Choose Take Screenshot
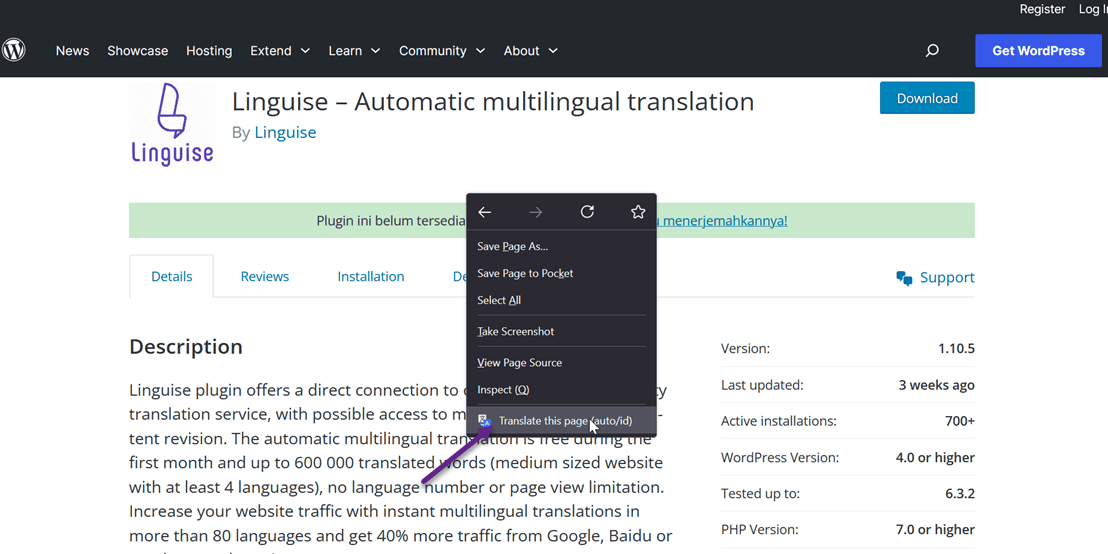 [x=562, y=331]
